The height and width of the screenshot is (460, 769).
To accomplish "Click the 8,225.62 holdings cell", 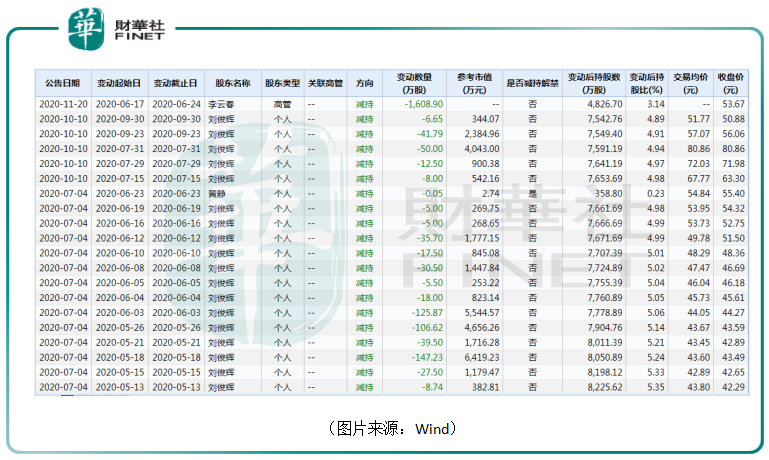I will click(x=605, y=387).
